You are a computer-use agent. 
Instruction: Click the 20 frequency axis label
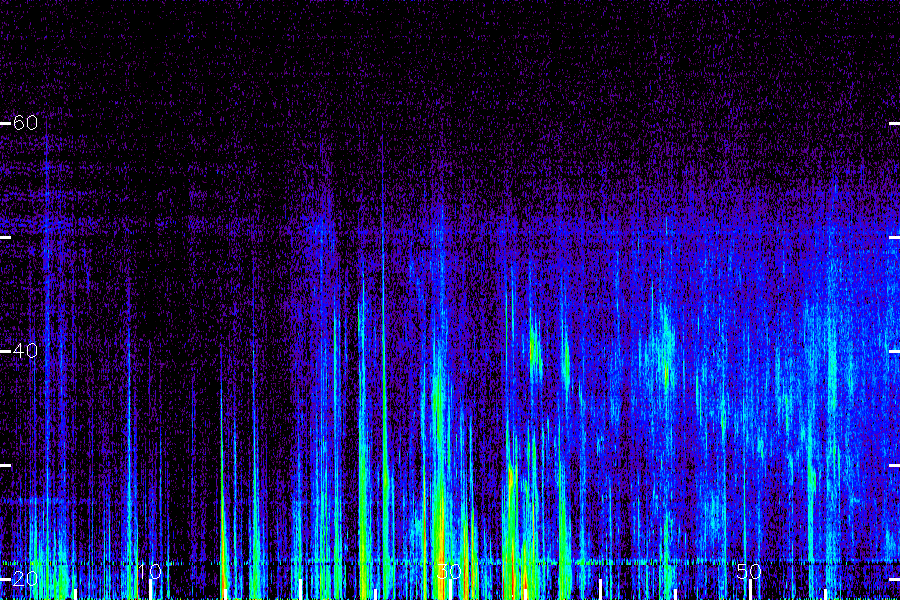point(25,578)
